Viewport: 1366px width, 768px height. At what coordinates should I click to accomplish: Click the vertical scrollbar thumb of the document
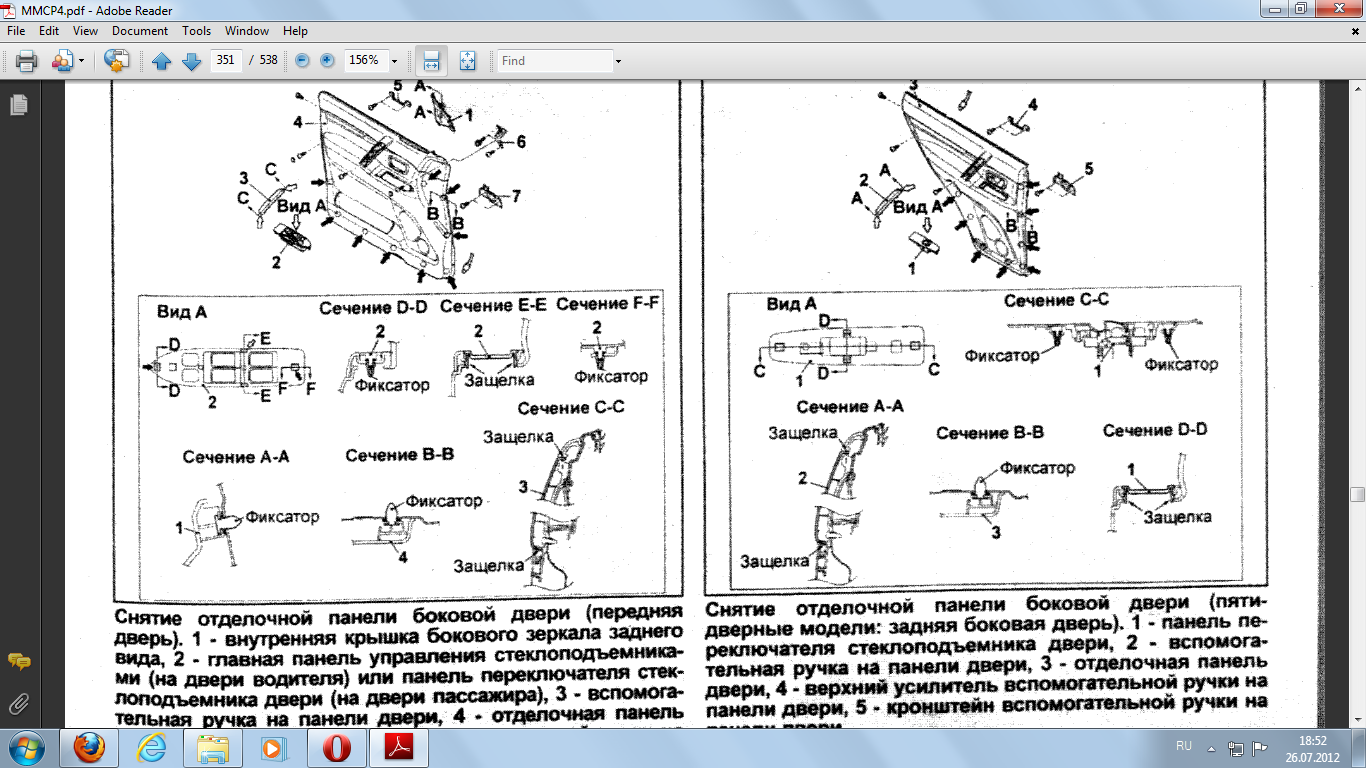(1357, 494)
